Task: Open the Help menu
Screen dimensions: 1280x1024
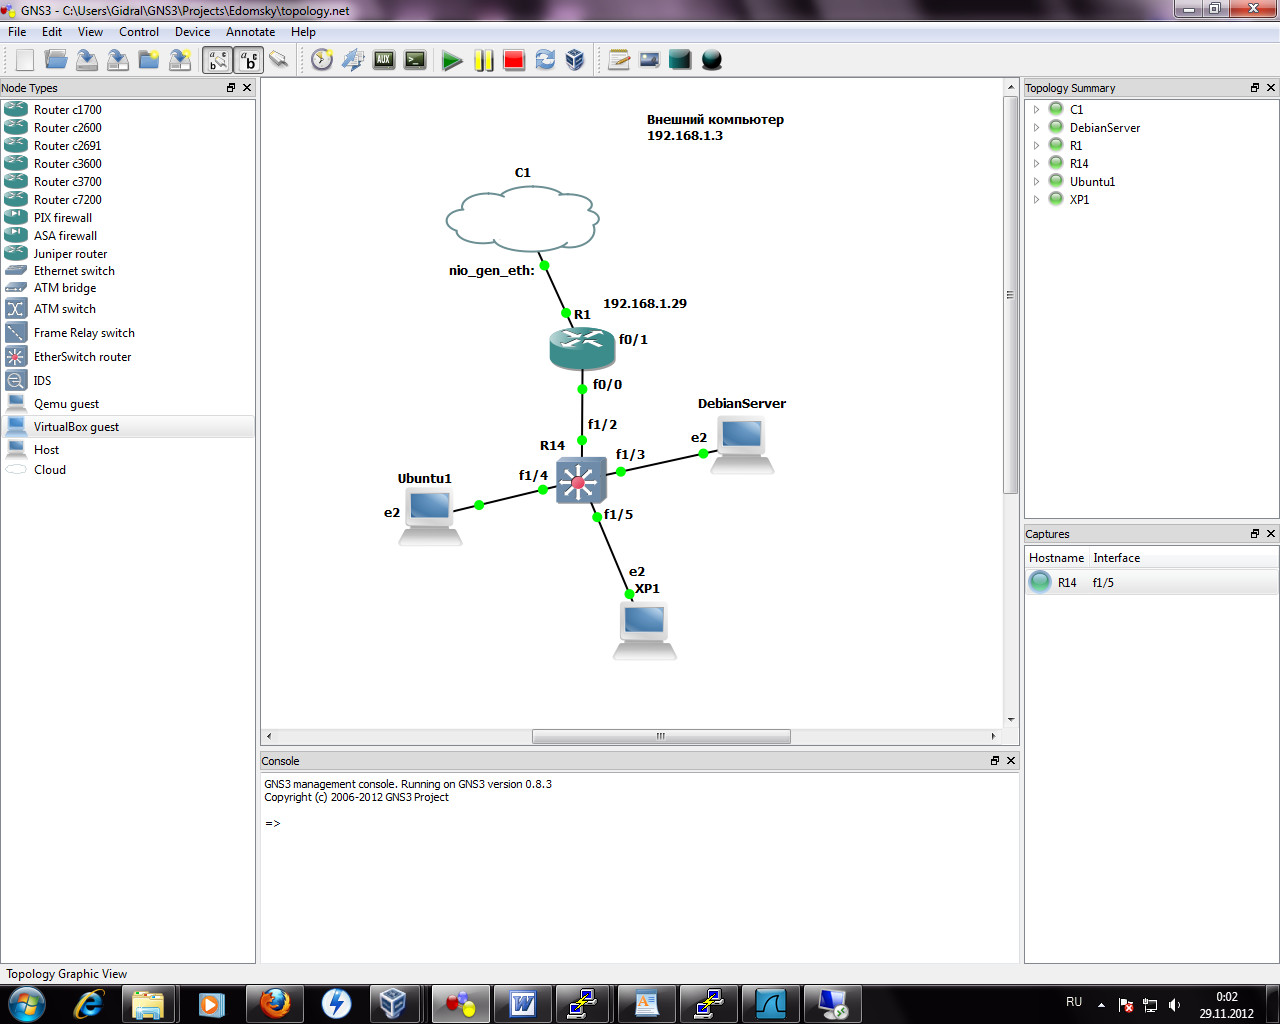Action: click(x=303, y=32)
